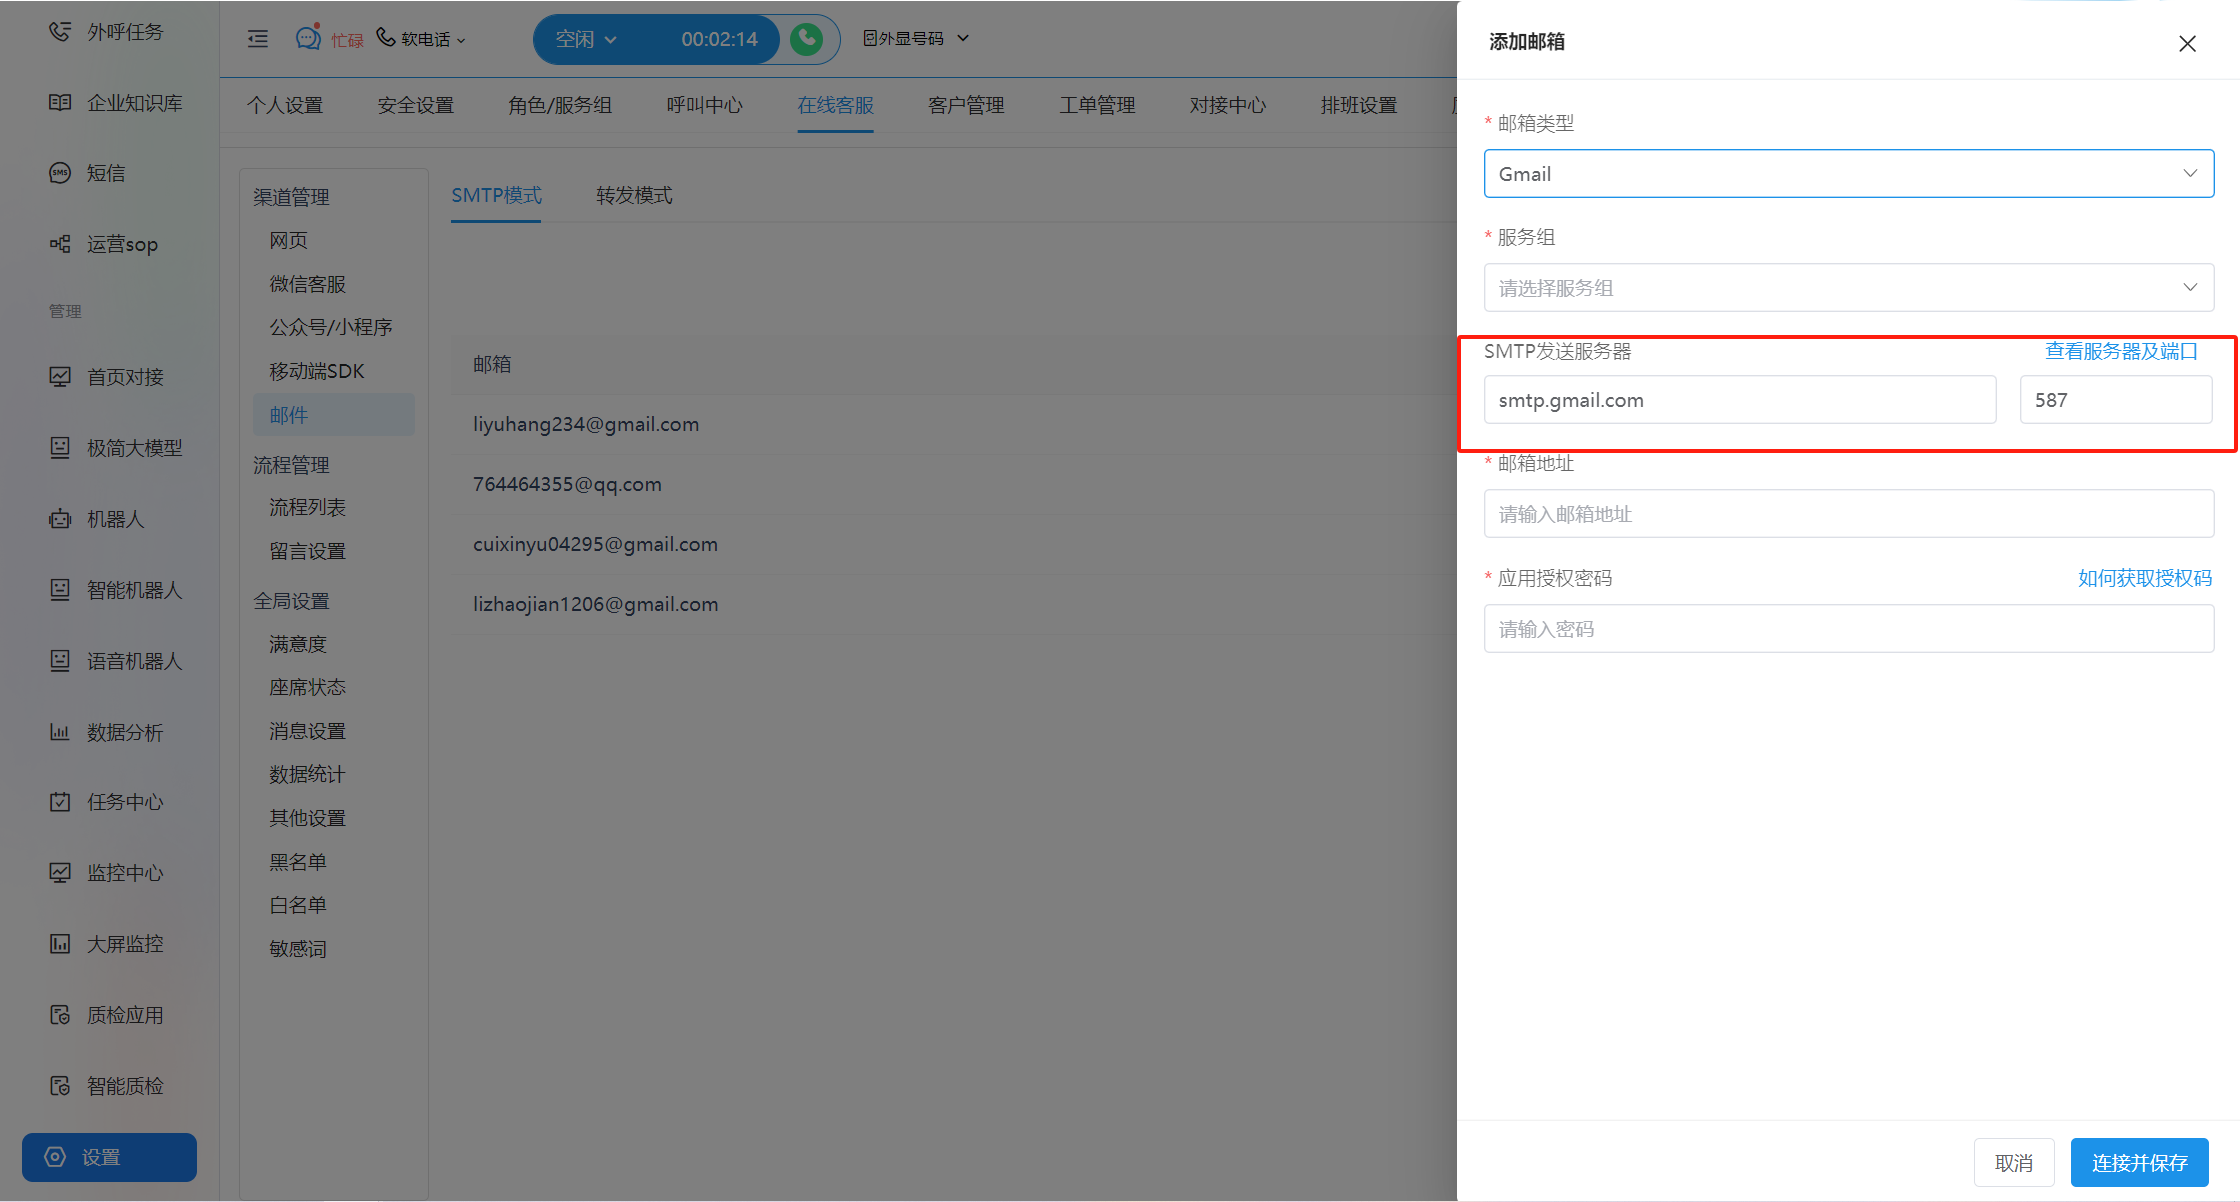
Task: Open 留言设置 menu item
Action: (x=307, y=551)
